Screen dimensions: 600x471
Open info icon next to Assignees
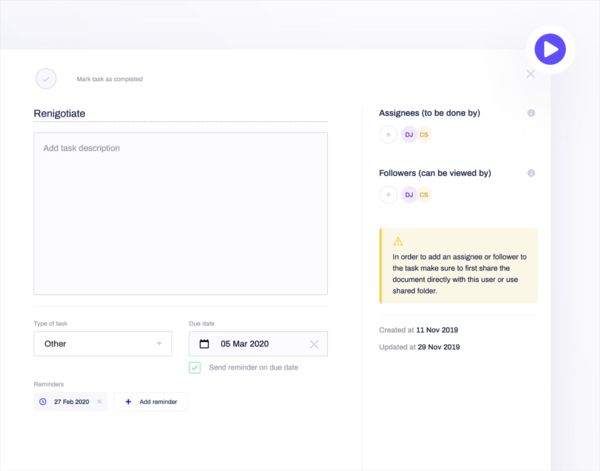(531, 113)
